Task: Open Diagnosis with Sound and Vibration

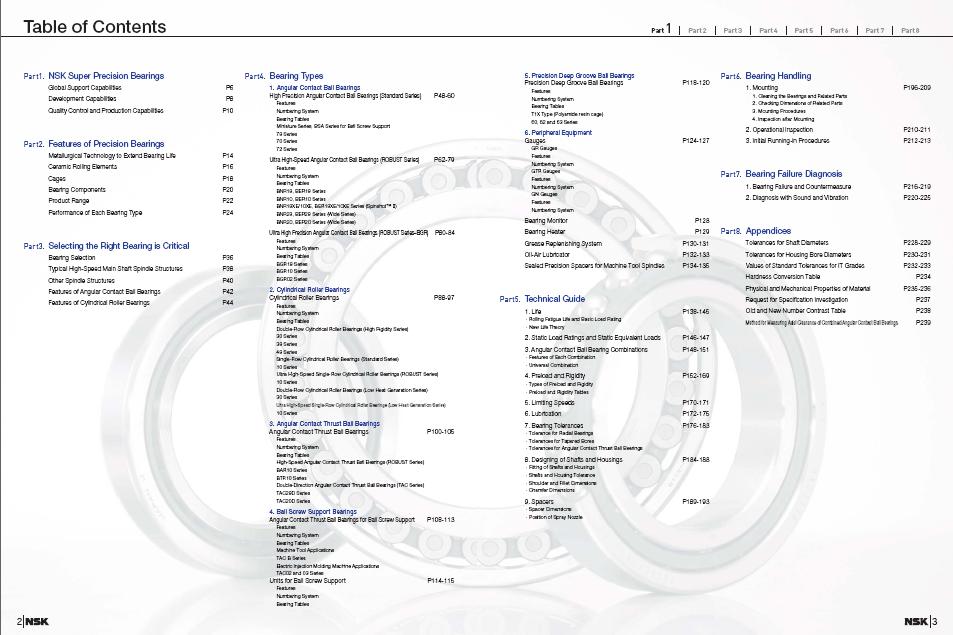Action: [x=797, y=197]
